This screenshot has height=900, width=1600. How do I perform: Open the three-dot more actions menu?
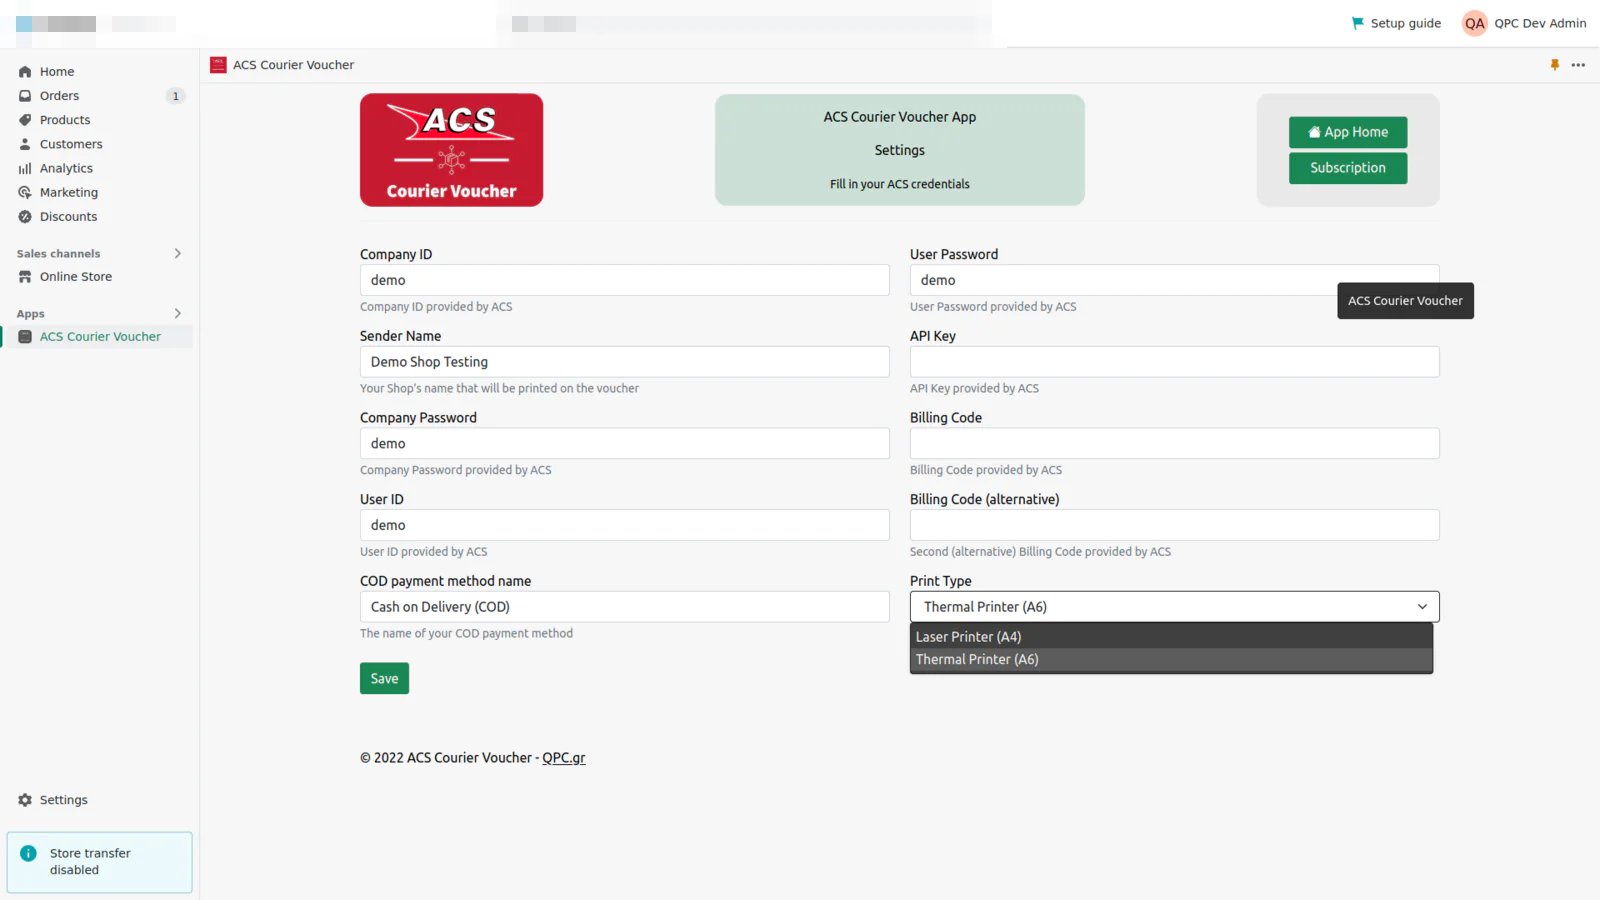coord(1578,65)
